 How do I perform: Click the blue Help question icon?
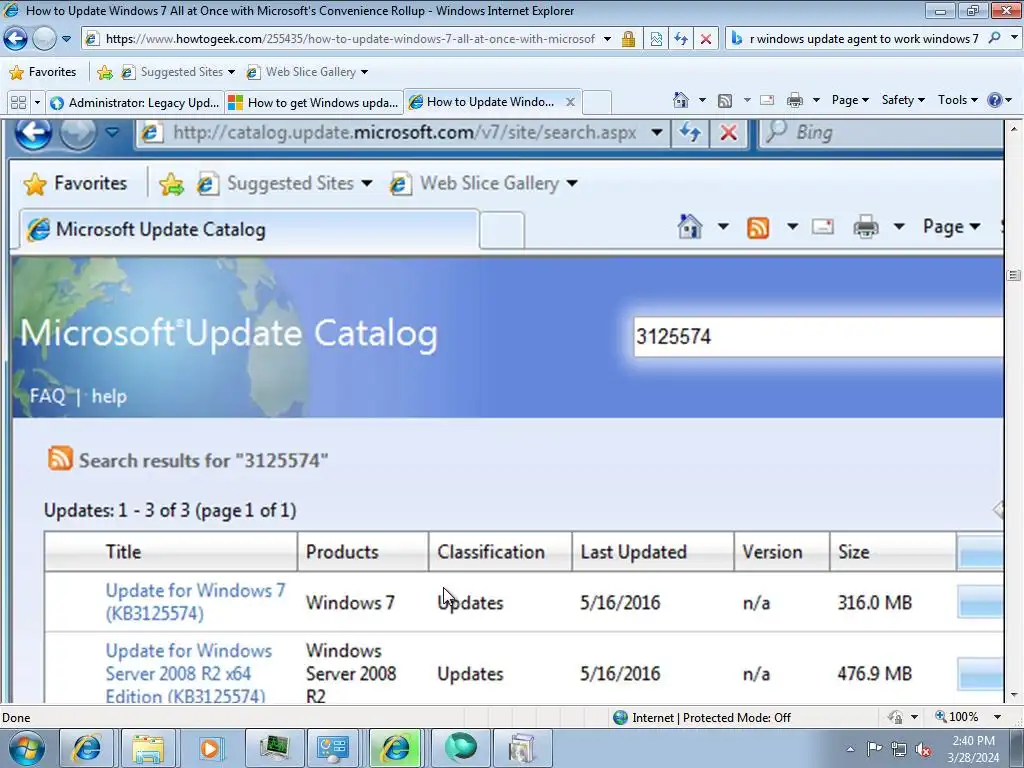coord(995,100)
